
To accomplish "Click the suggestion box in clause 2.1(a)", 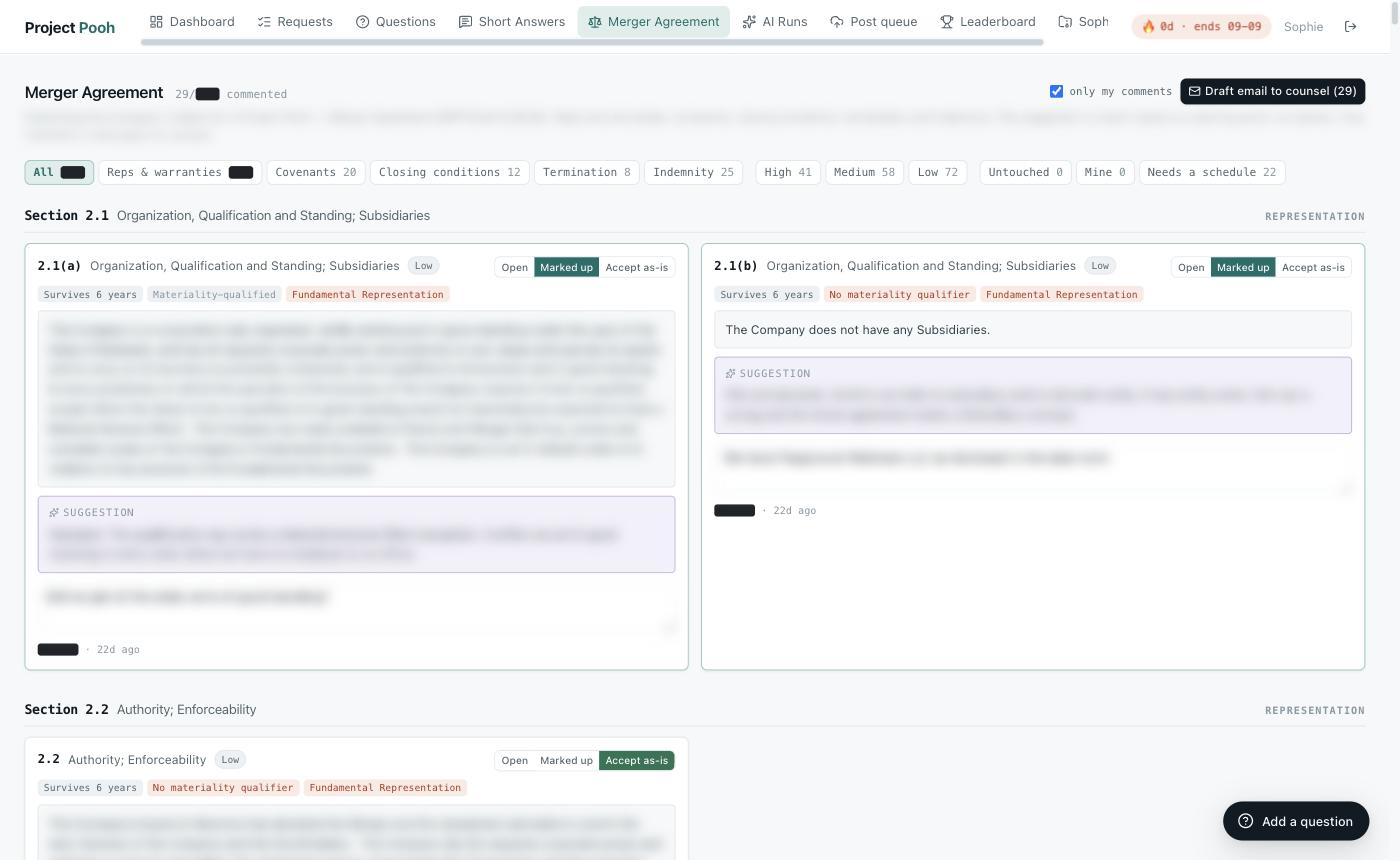I will (356, 534).
